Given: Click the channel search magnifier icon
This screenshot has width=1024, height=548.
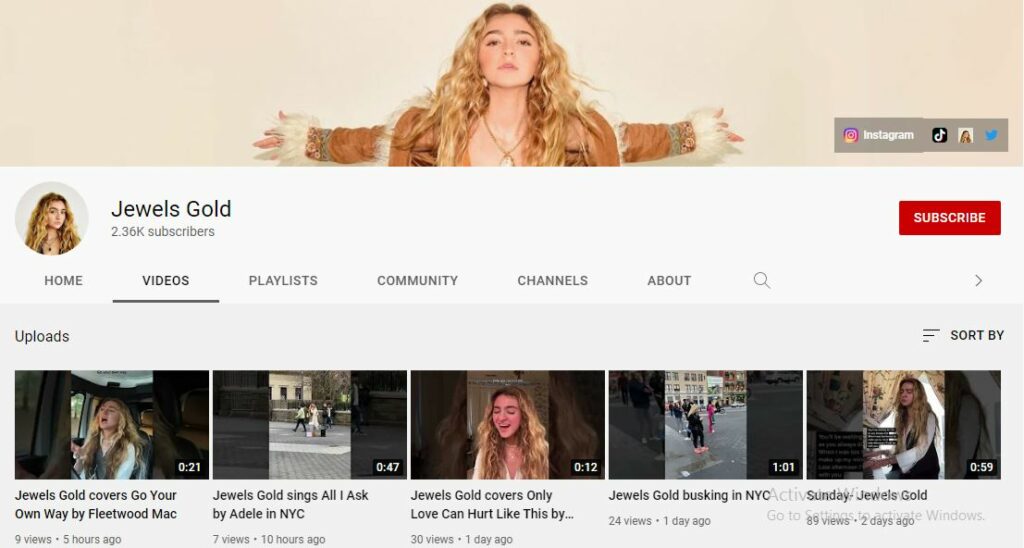Looking at the screenshot, I should coord(761,280).
